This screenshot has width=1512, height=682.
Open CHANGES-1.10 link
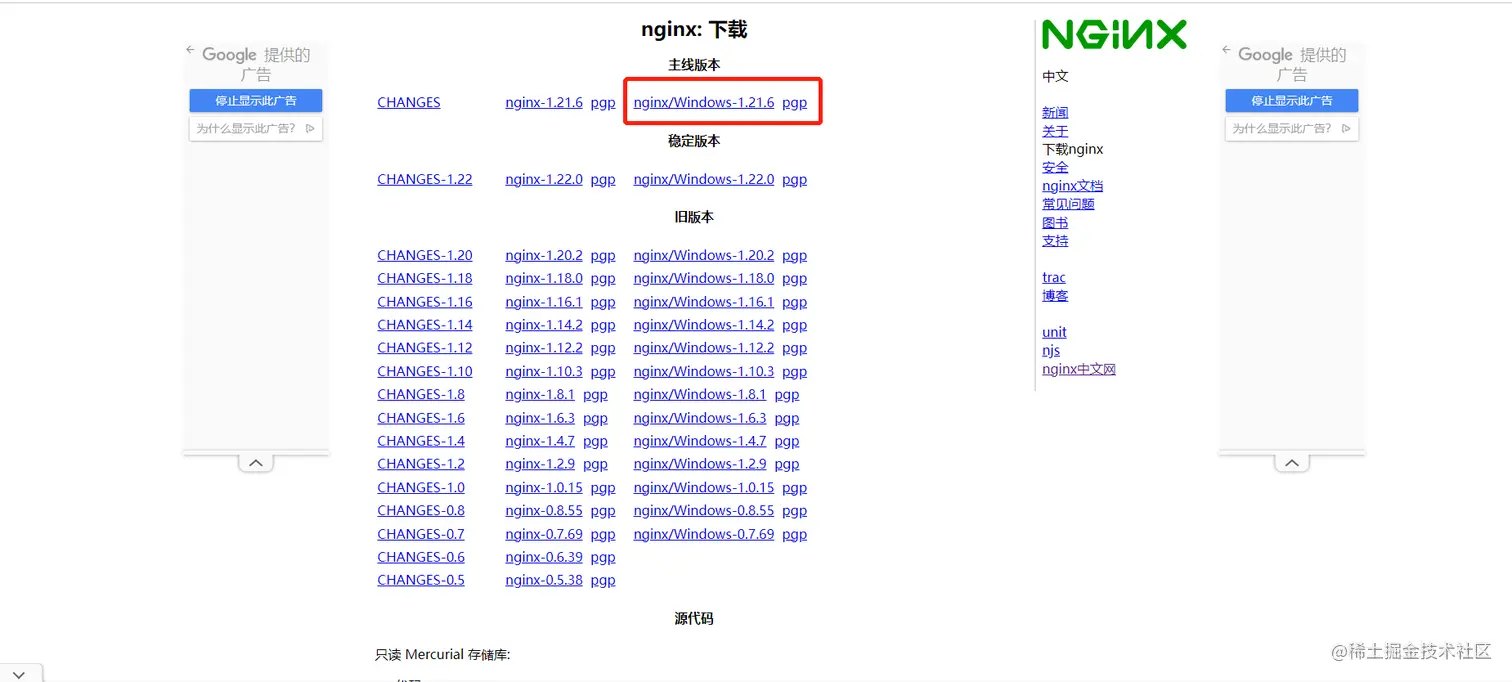[425, 371]
